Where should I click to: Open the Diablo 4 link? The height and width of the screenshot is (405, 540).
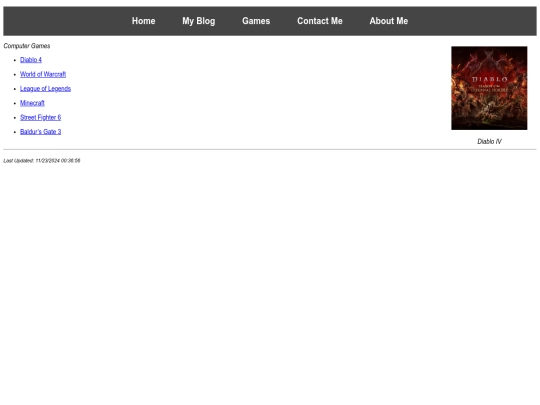tap(31, 60)
